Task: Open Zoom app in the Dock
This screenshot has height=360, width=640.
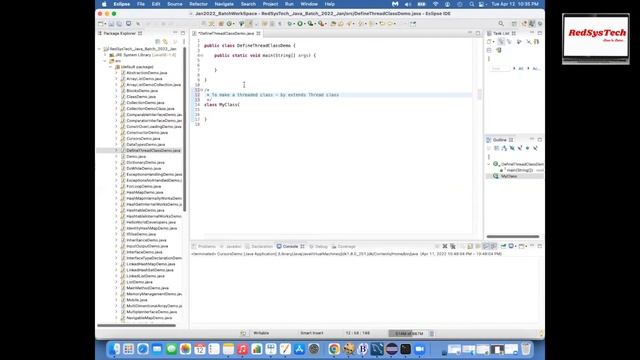Action: tap(420, 349)
